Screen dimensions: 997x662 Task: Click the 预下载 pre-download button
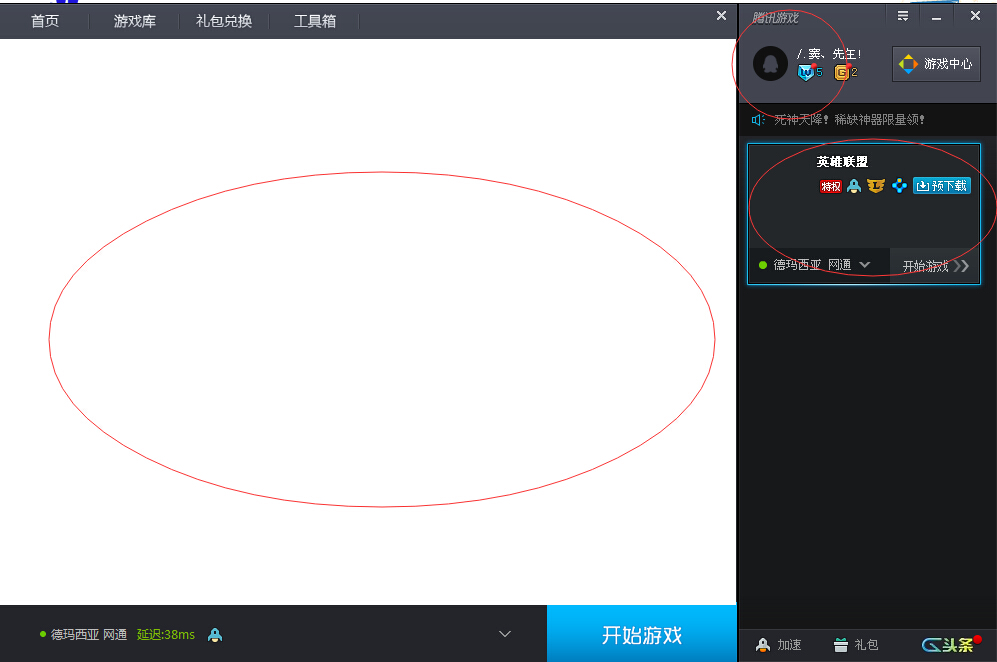point(941,186)
